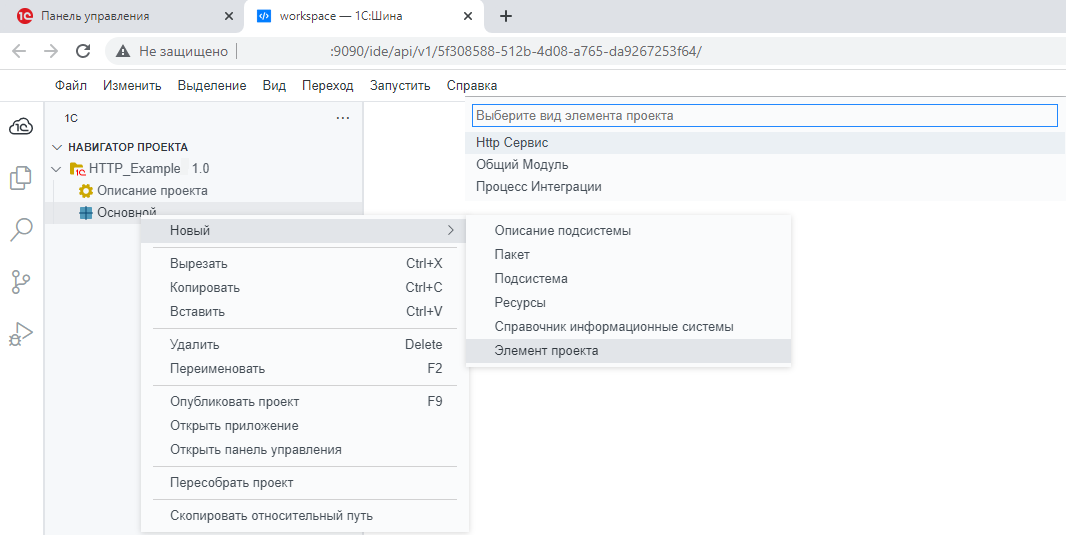This screenshot has width=1066, height=535.
Task: Open the 1C cloud view in activity bar
Action: pyautogui.click(x=21, y=127)
